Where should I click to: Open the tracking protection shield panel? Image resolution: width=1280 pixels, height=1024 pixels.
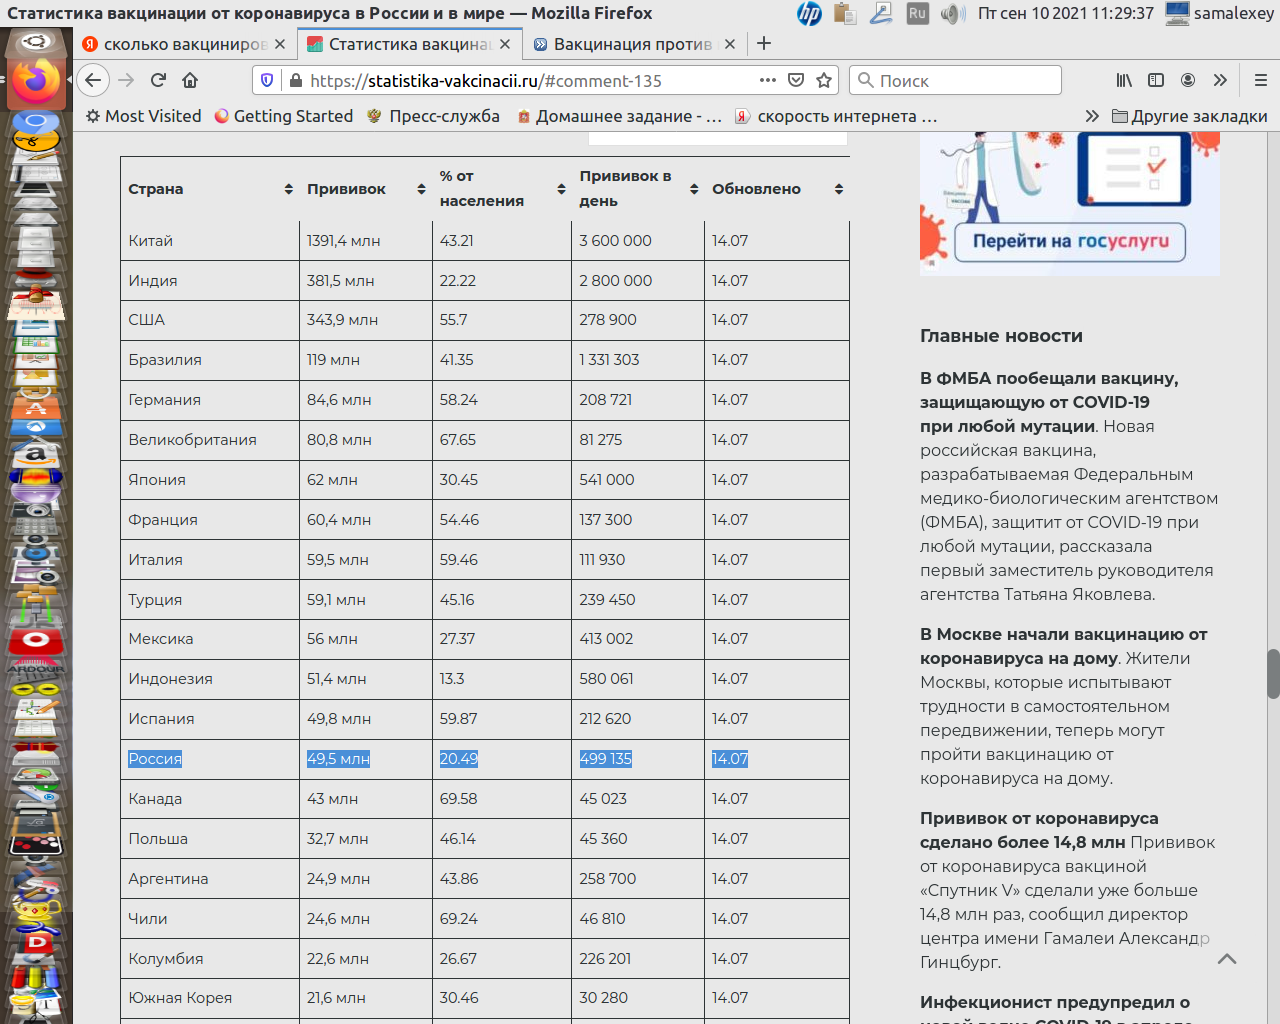pyautogui.click(x=267, y=80)
